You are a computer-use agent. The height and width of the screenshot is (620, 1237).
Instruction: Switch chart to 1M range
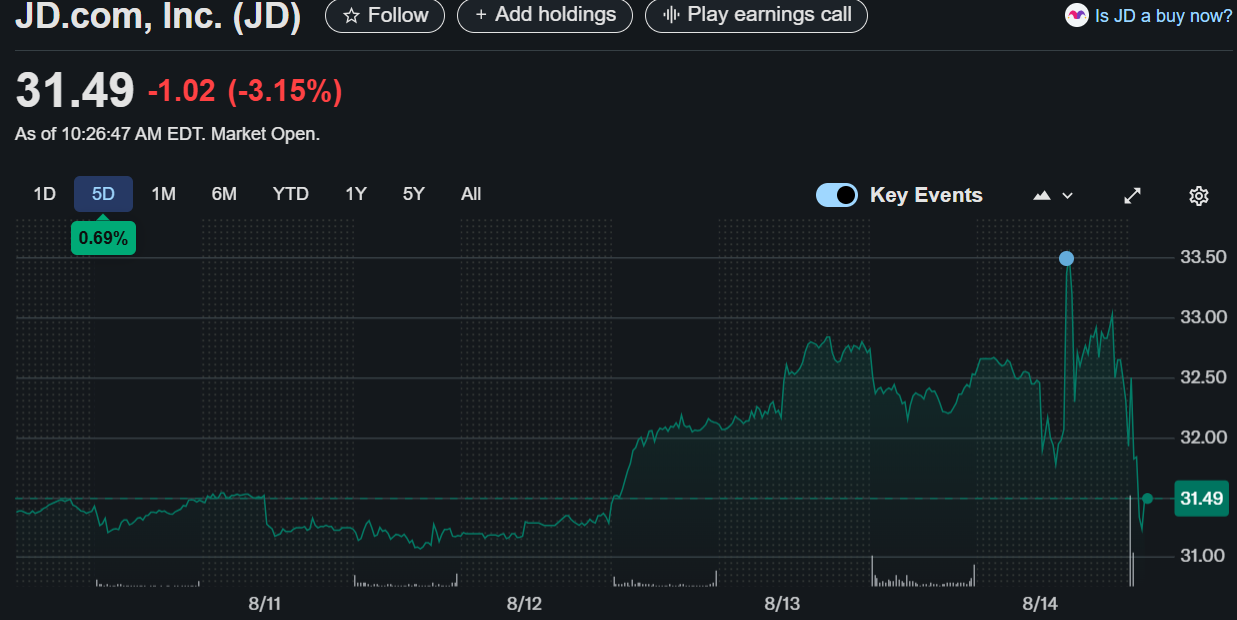click(163, 194)
